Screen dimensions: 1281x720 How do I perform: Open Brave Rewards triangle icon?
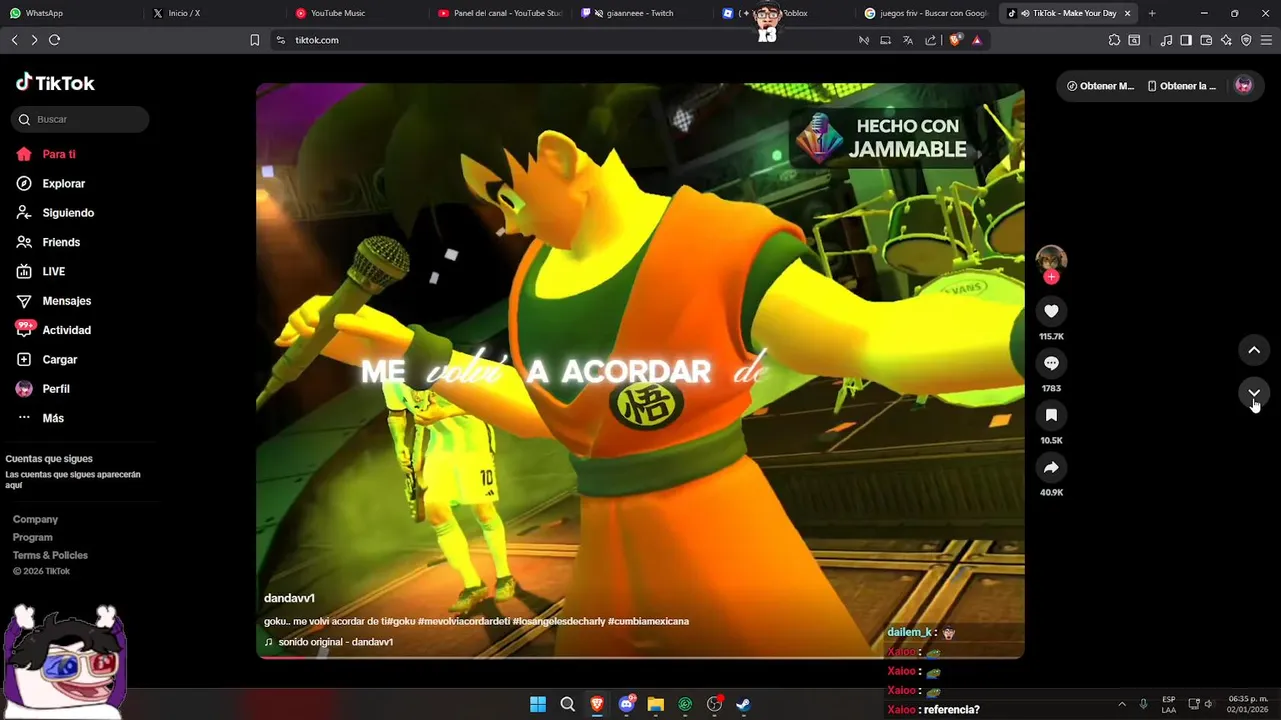(x=977, y=40)
